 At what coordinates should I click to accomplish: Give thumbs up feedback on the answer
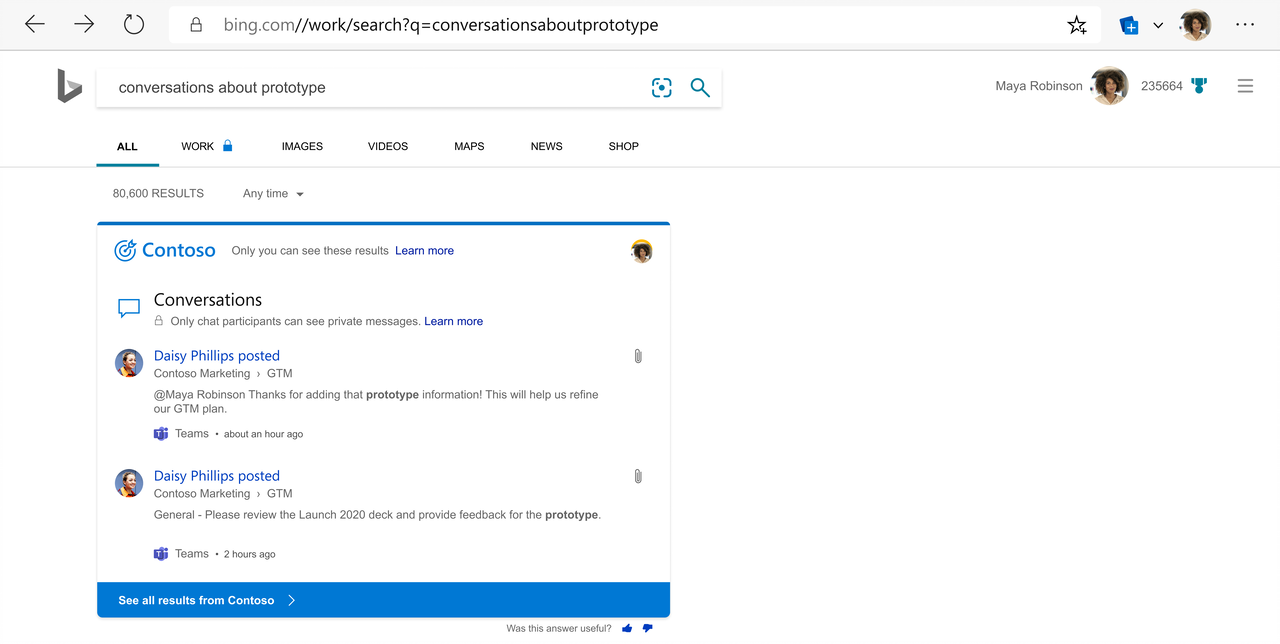[x=626, y=628]
